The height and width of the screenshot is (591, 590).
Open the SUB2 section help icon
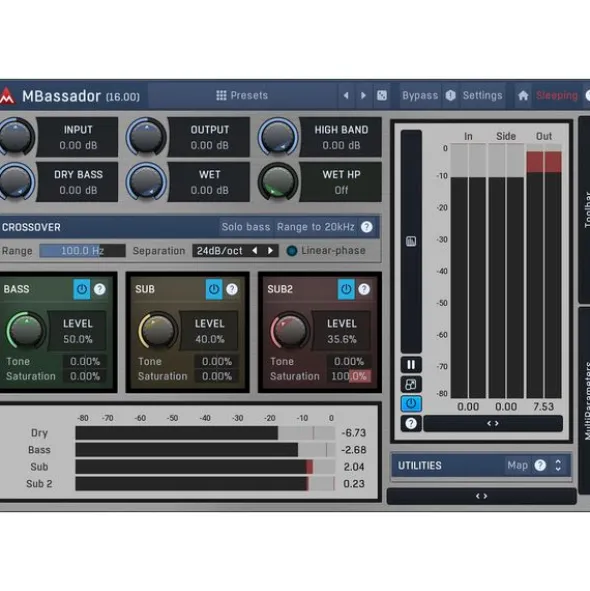pos(364,289)
